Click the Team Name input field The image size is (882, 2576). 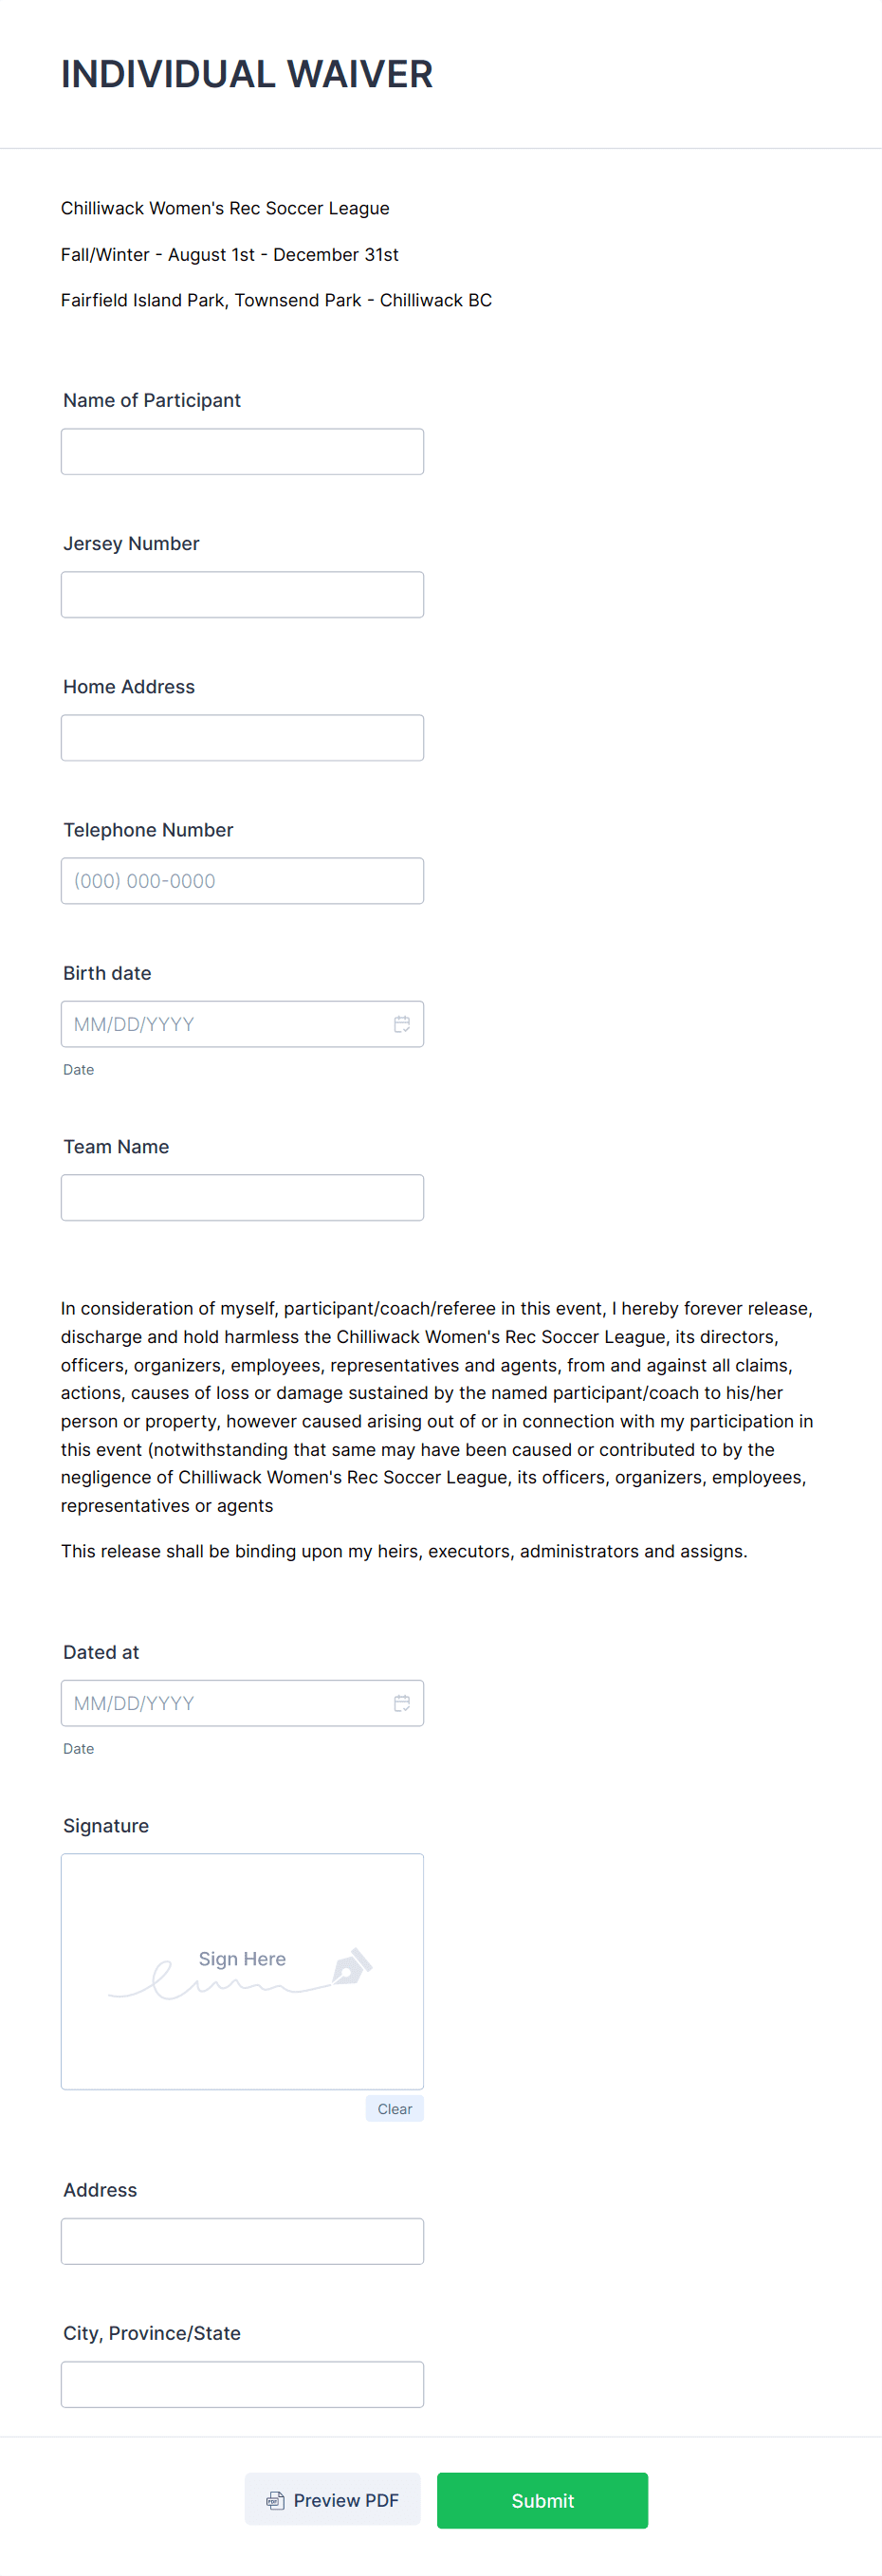(242, 1197)
